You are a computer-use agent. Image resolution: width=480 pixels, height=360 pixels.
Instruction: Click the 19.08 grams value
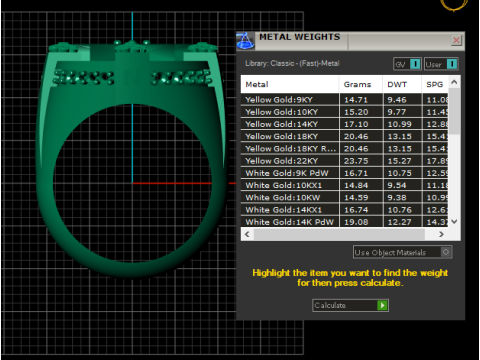click(x=356, y=222)
